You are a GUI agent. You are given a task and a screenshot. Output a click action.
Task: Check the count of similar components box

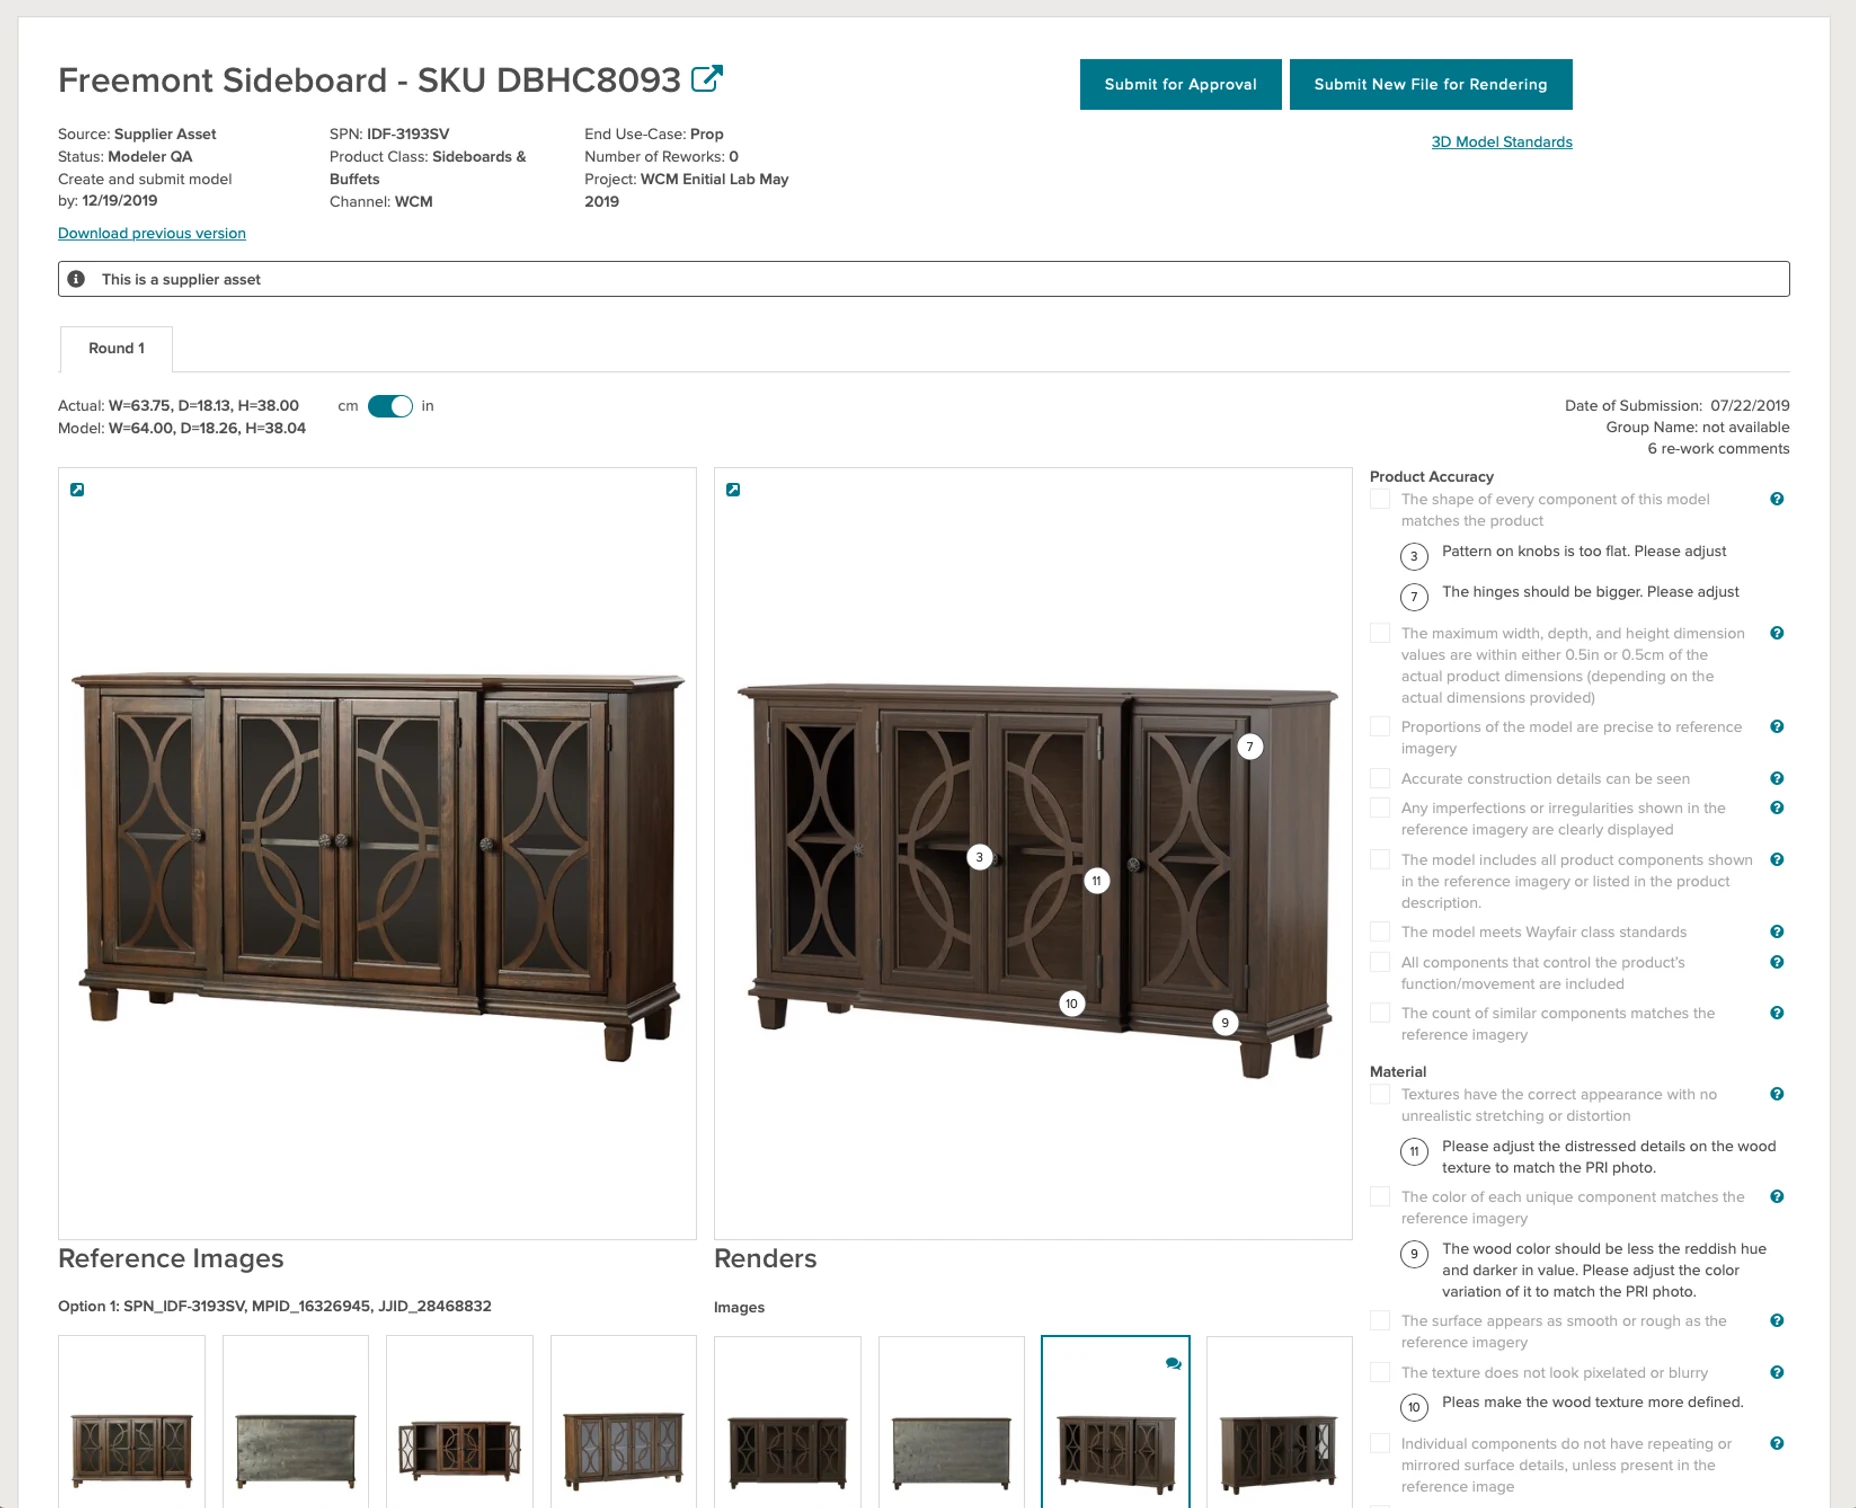(1380, 1013)
